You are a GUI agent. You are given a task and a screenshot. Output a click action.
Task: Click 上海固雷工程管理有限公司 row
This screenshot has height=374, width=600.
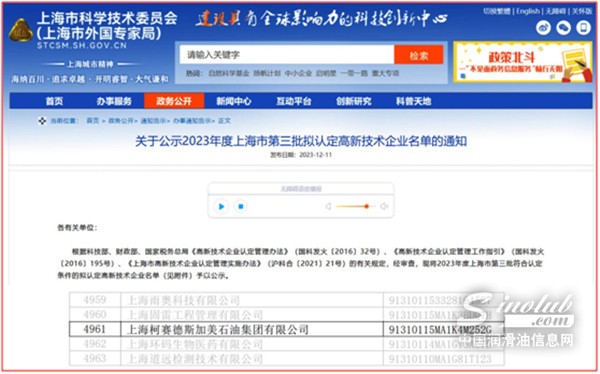(x=194, y=315)
